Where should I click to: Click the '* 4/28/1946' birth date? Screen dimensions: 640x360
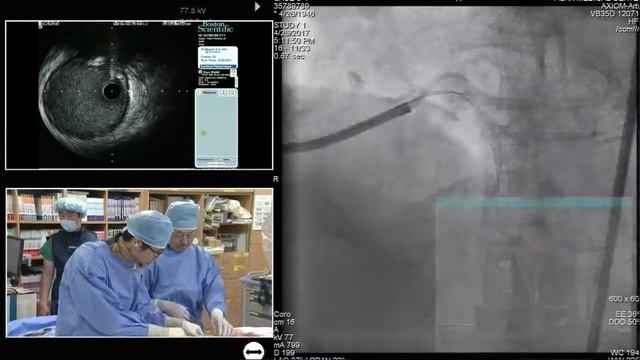pyautogui.click(x=294, y=14)
